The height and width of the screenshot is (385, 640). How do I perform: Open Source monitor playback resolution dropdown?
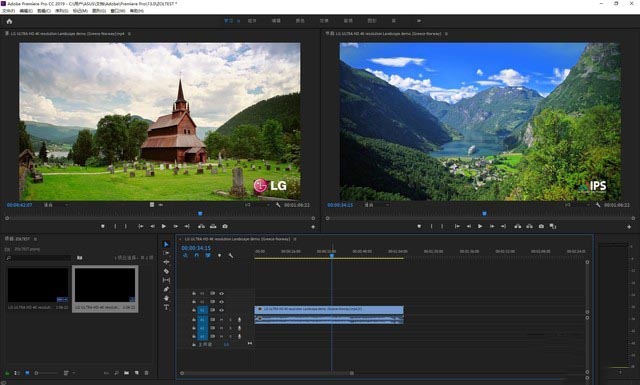tap(257, 205)
